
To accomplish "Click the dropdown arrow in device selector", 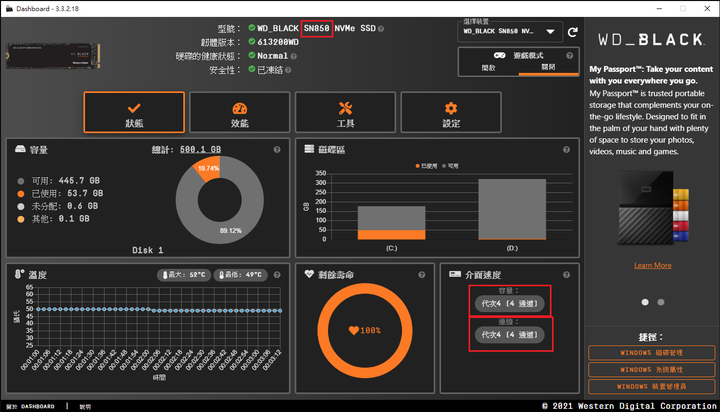I will pos(550,32).
